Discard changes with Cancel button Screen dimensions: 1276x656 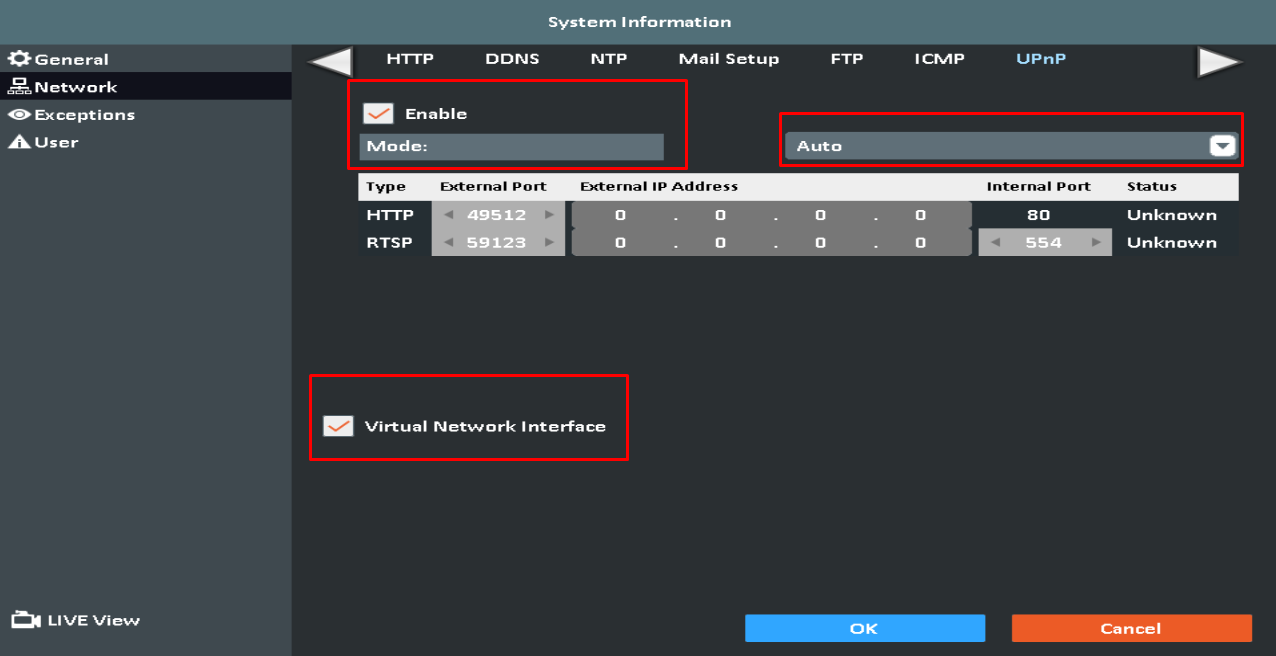coord(1132,628)
